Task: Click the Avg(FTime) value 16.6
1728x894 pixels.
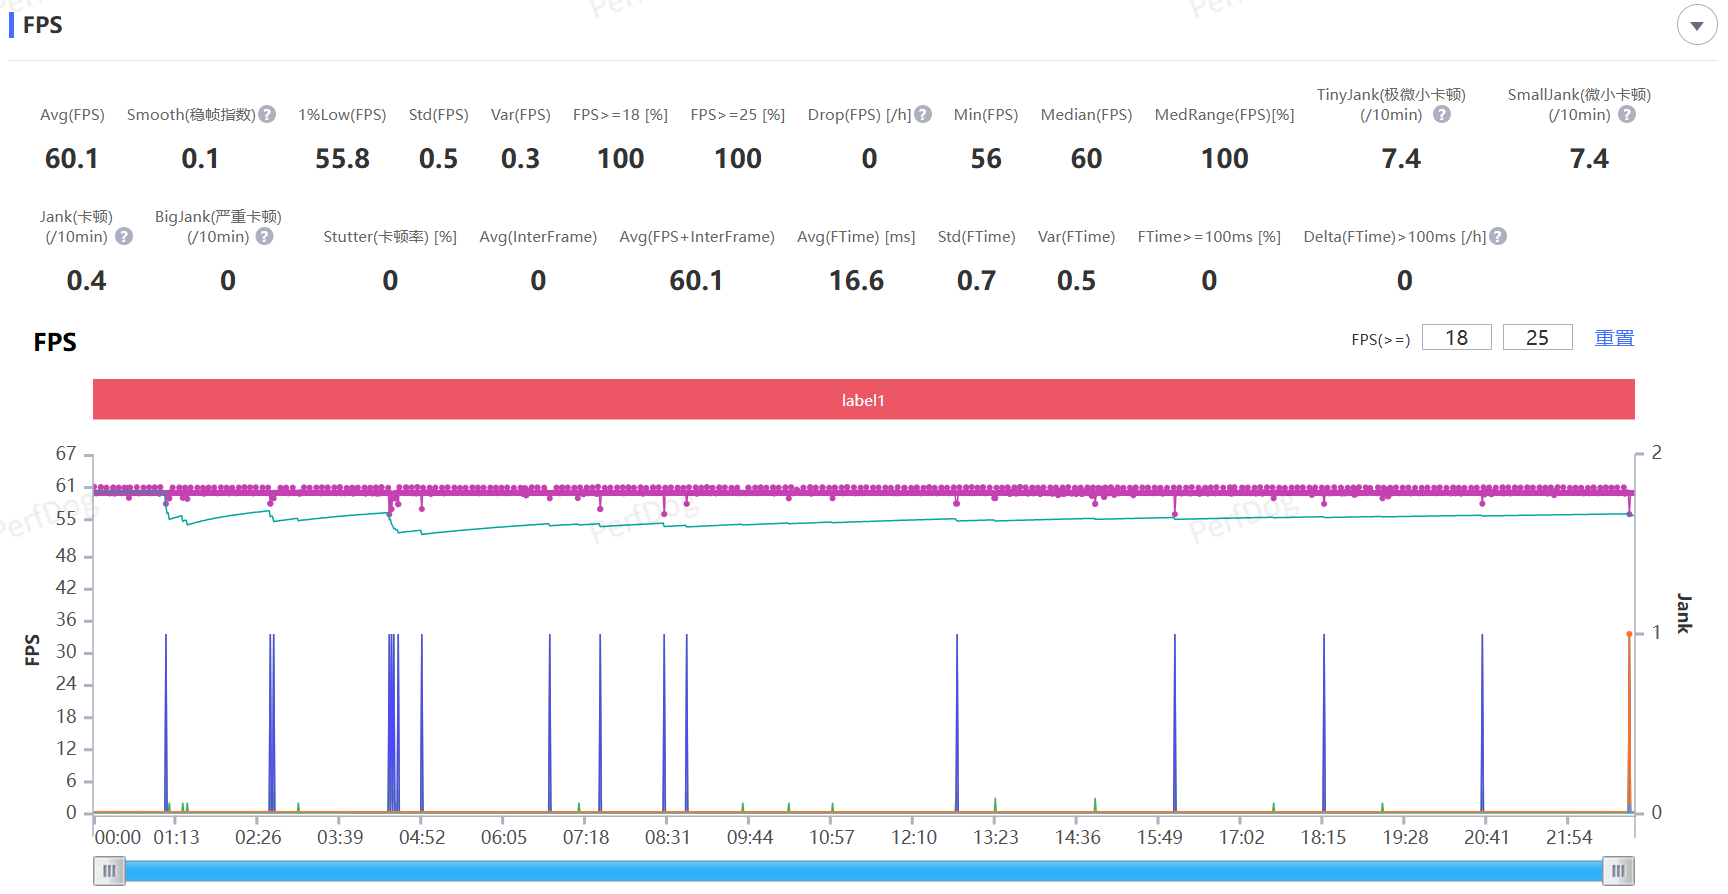Action: [x=856, y=281]
